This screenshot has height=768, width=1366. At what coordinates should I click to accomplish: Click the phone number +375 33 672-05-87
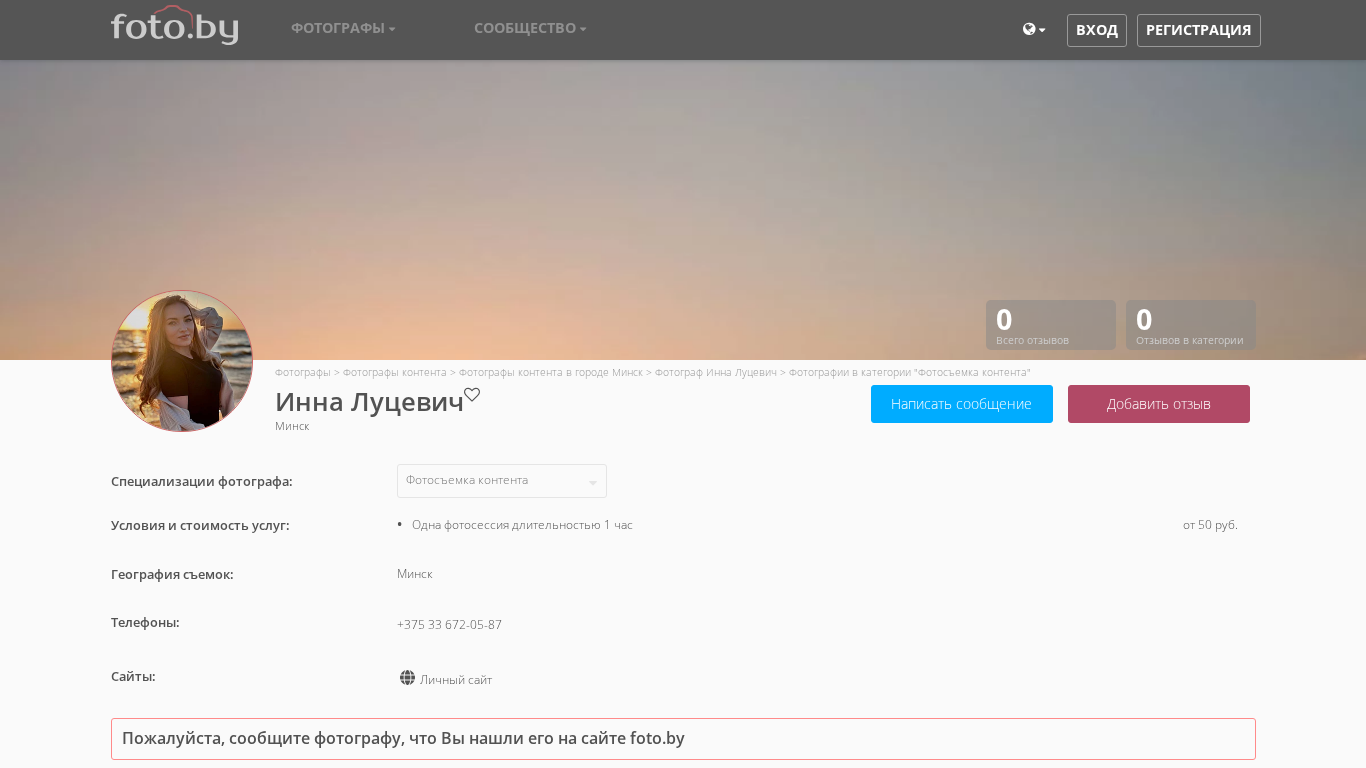click(449, 625)
